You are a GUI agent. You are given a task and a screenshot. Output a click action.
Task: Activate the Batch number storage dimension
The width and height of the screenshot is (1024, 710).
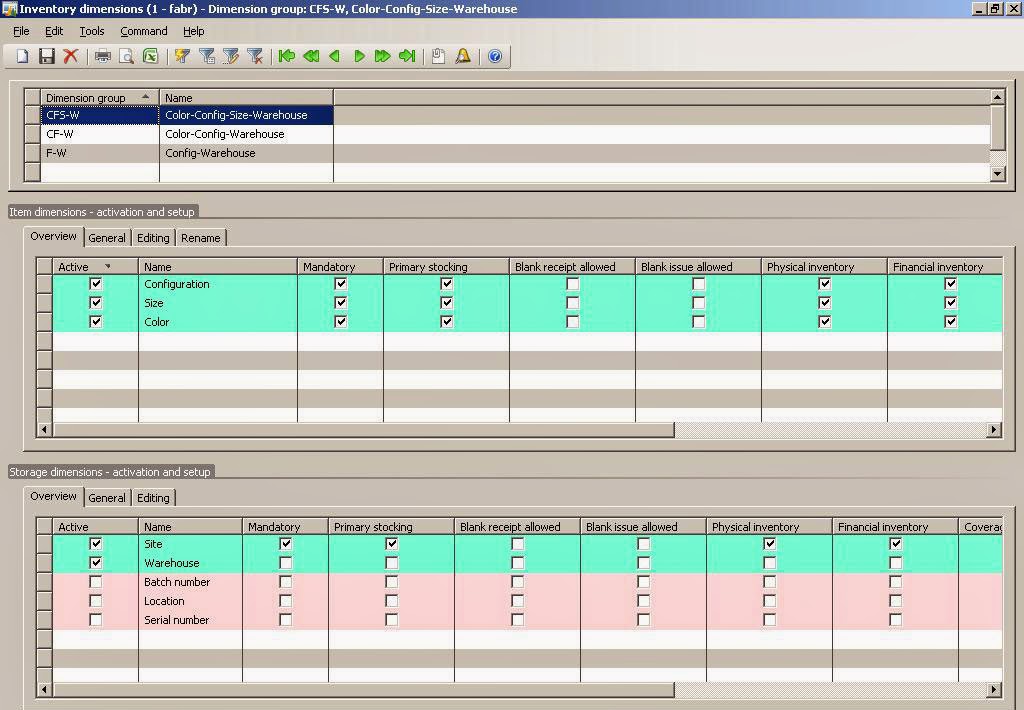point(95,581)
